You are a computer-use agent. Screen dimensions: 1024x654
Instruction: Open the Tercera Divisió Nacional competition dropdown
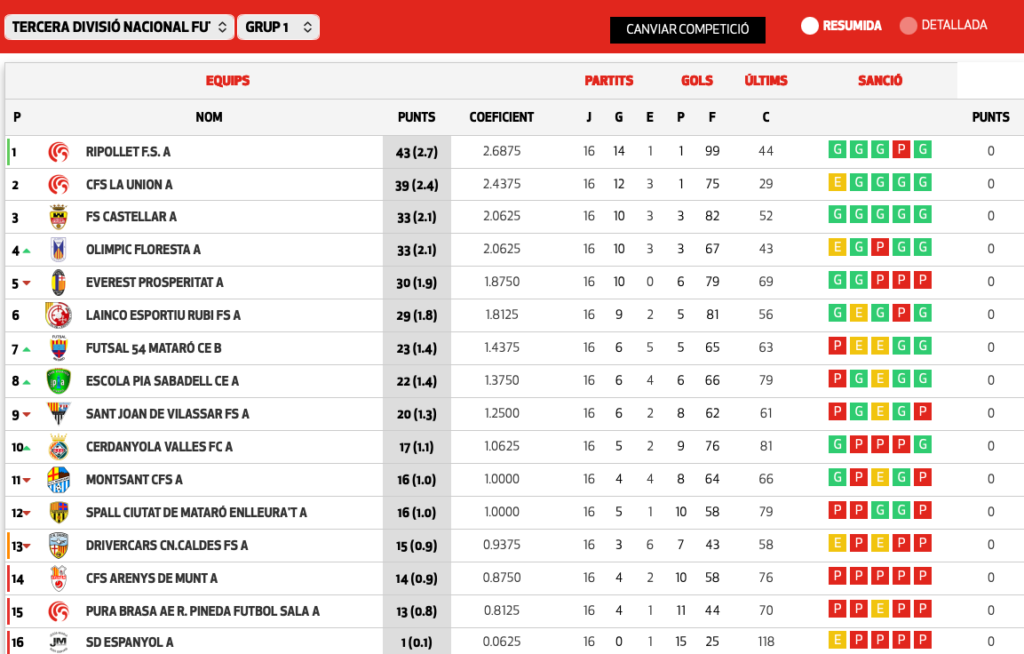coord(119,27)
